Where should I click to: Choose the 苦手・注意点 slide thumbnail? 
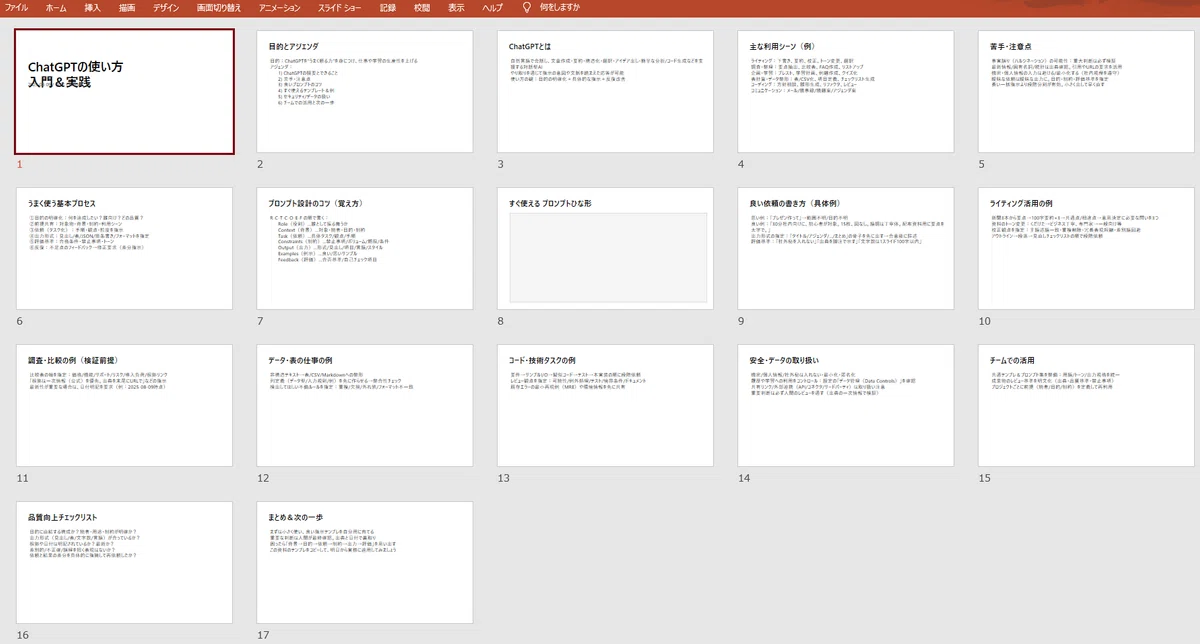(x=1087, y=91)
